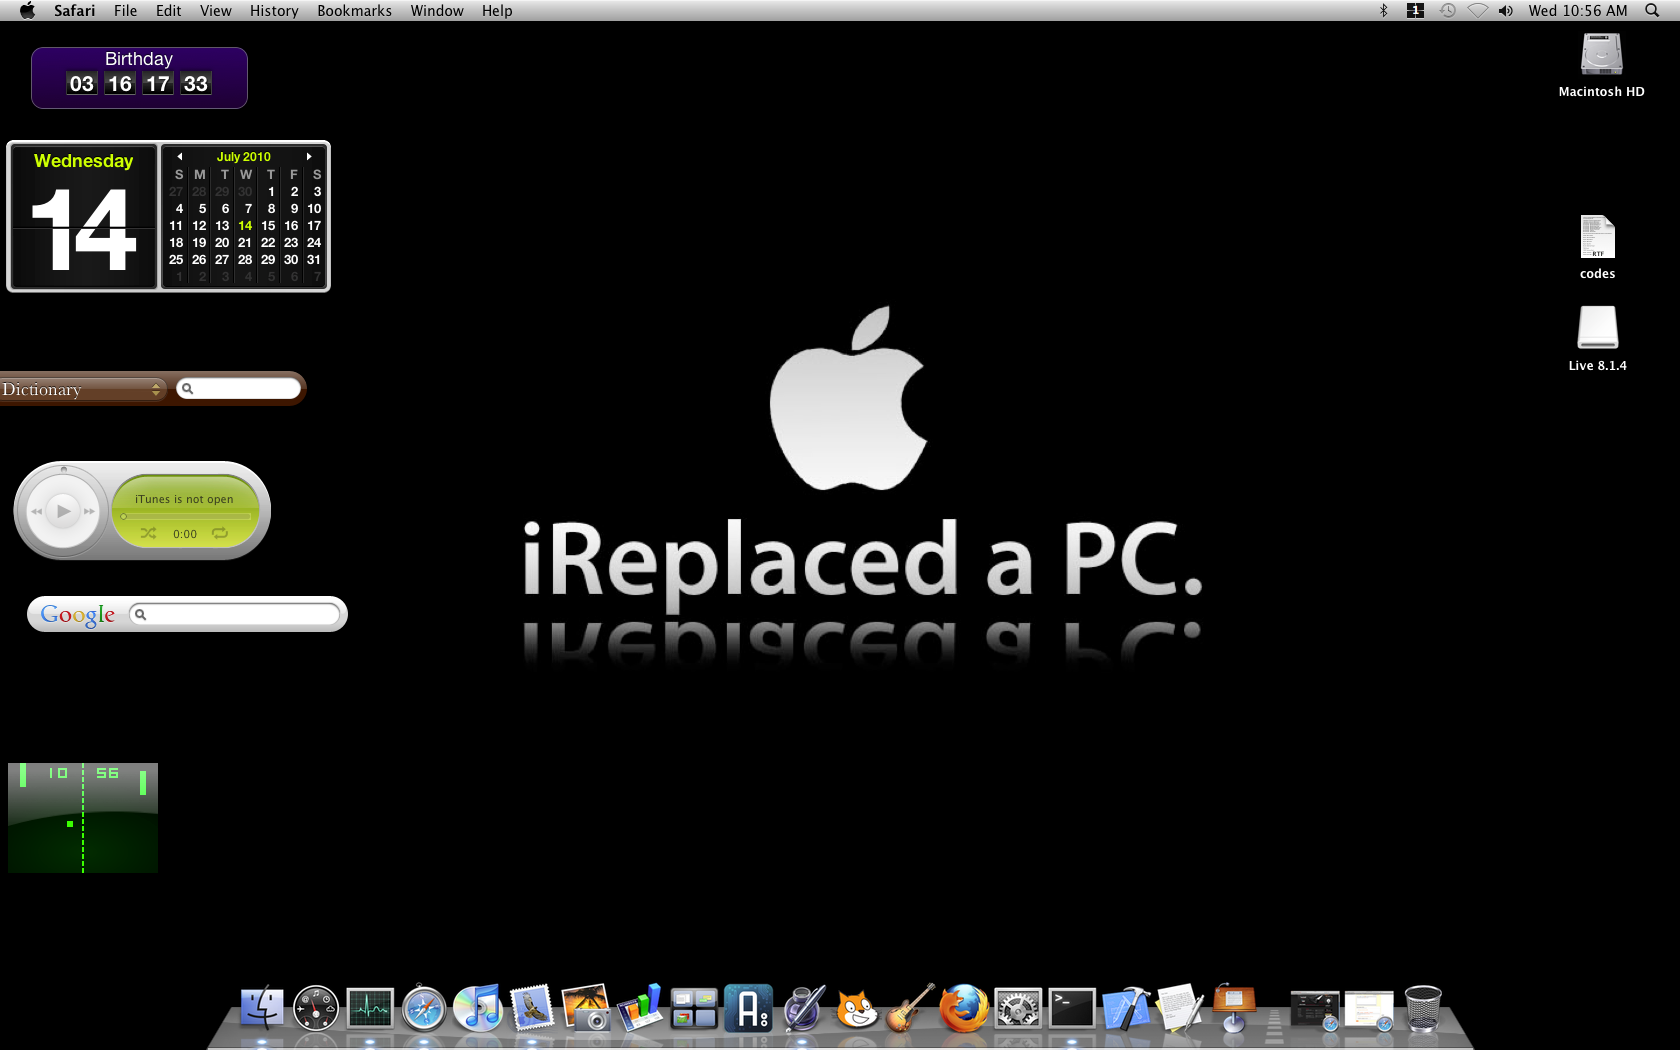The width and height of the screenshot is (1680, 1050).
Task: Click the Dictionary widget search field
Action: (x=239, y=388)
